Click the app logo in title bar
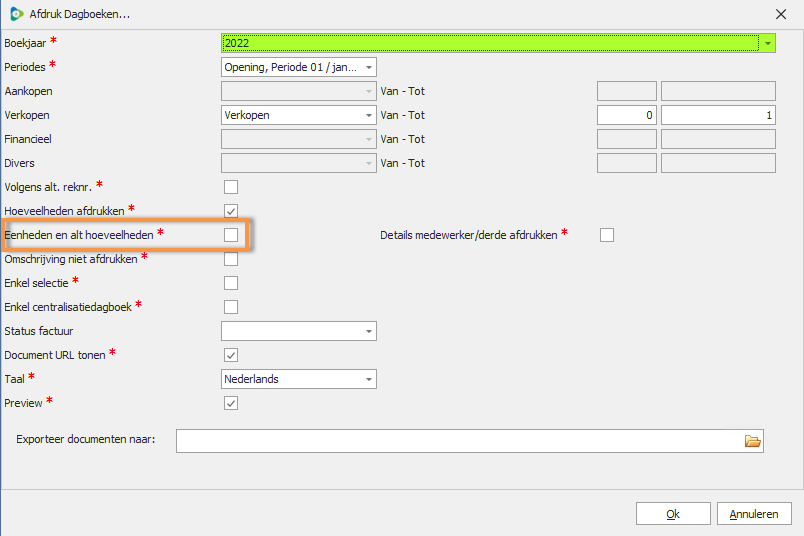 click(x=16, y=14)
